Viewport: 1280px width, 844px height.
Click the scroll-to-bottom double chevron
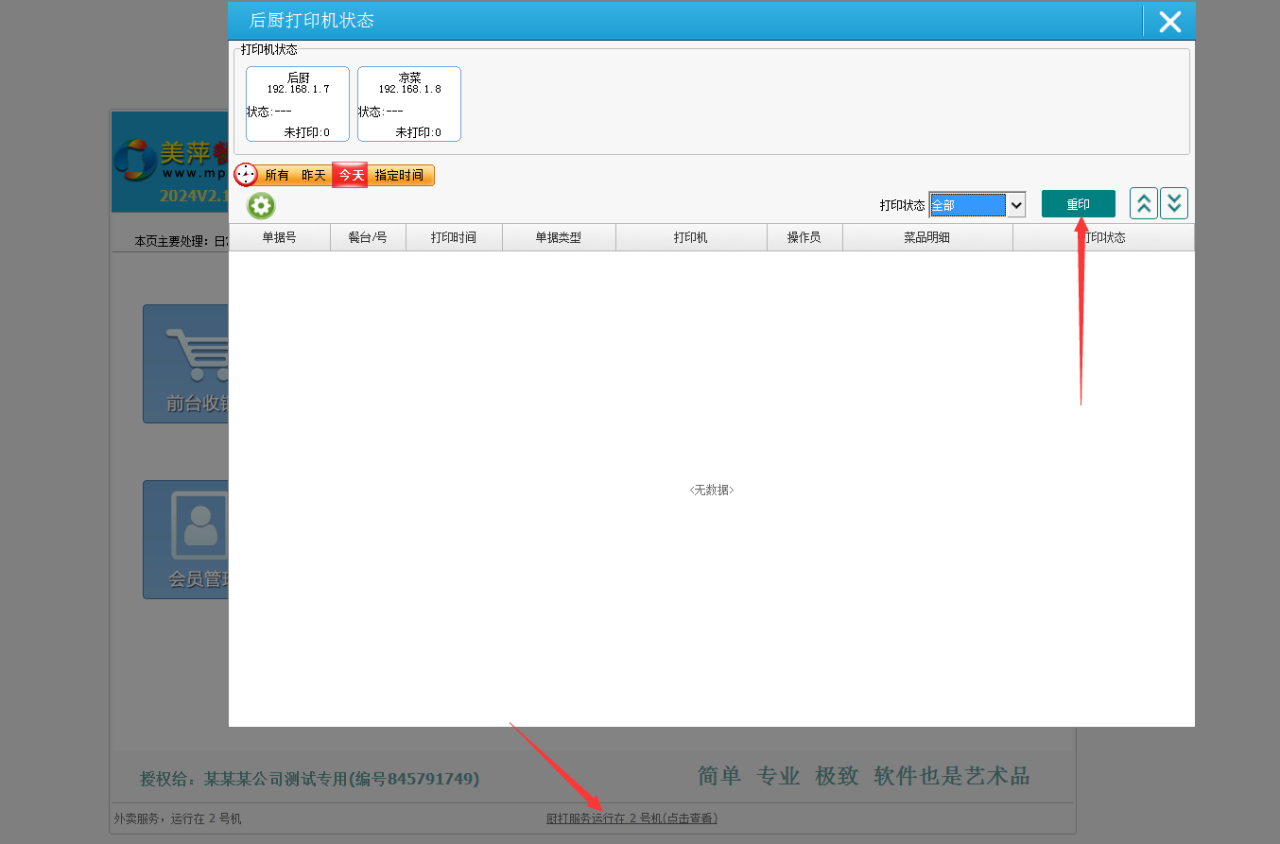tap(1173, 202)
